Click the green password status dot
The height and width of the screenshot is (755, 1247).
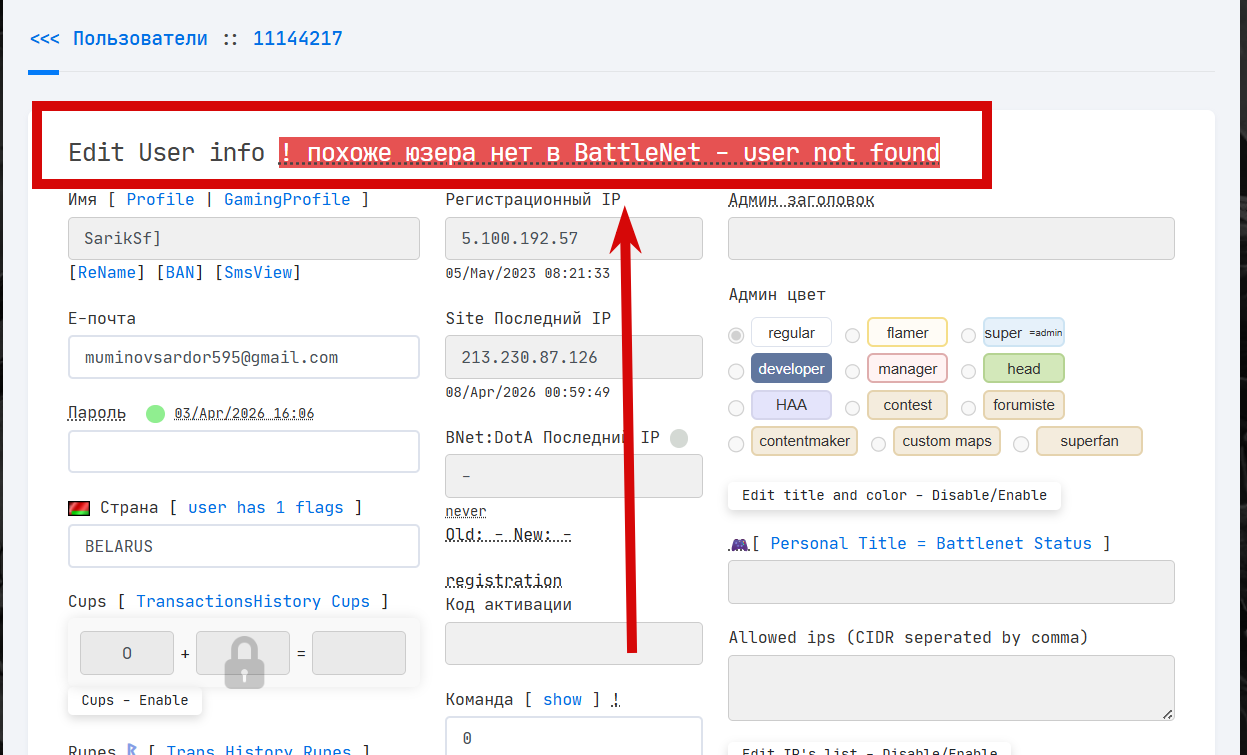click(155, 413)
